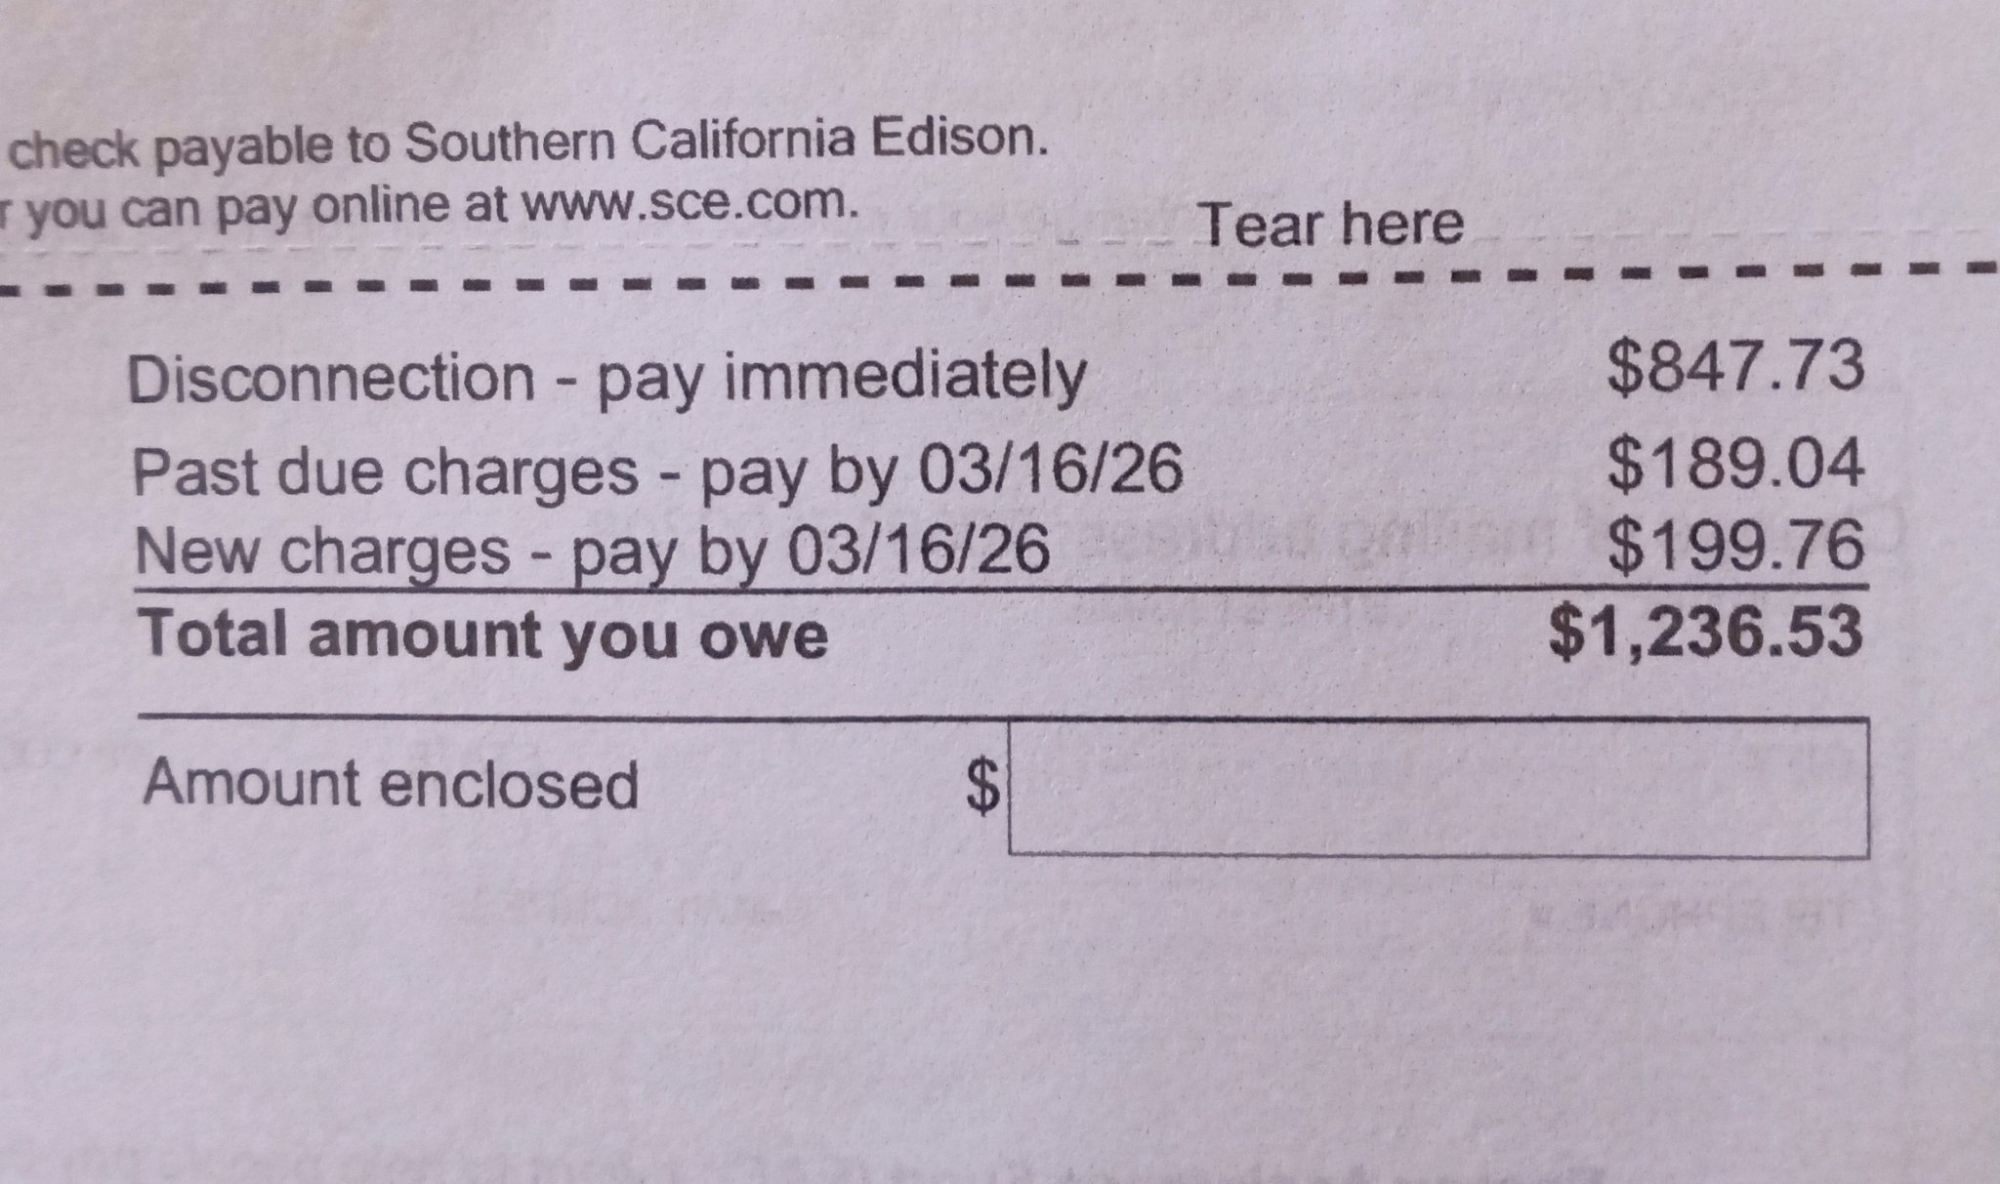Select the $199.76 new charges amount

[x=1735, y=546]
